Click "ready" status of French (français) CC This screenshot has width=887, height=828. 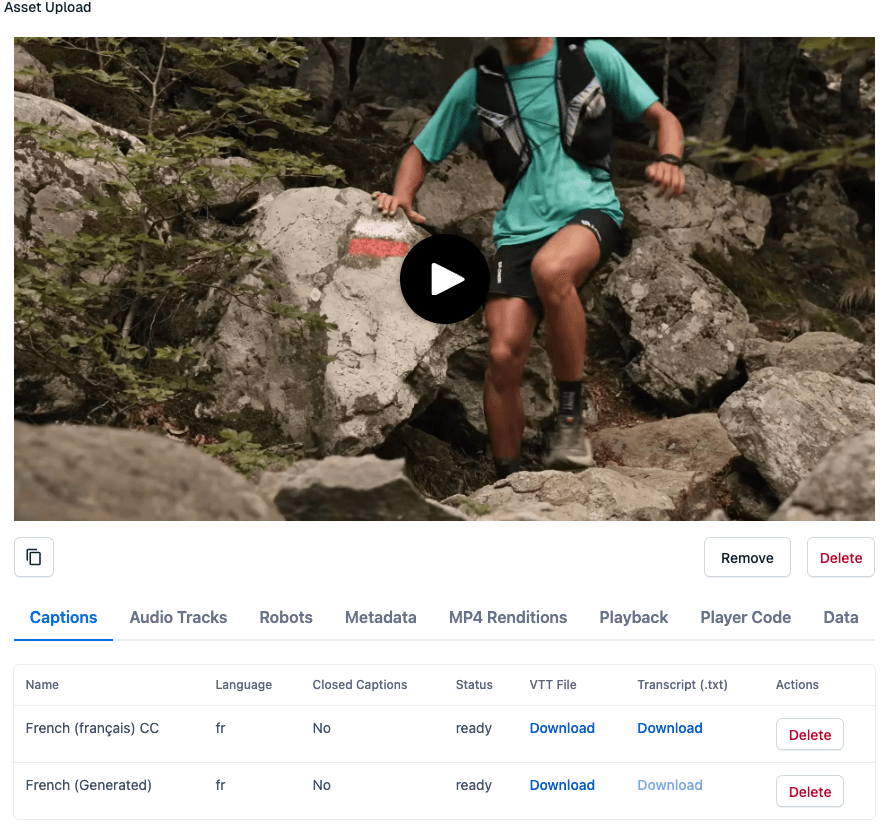point(473,728)
